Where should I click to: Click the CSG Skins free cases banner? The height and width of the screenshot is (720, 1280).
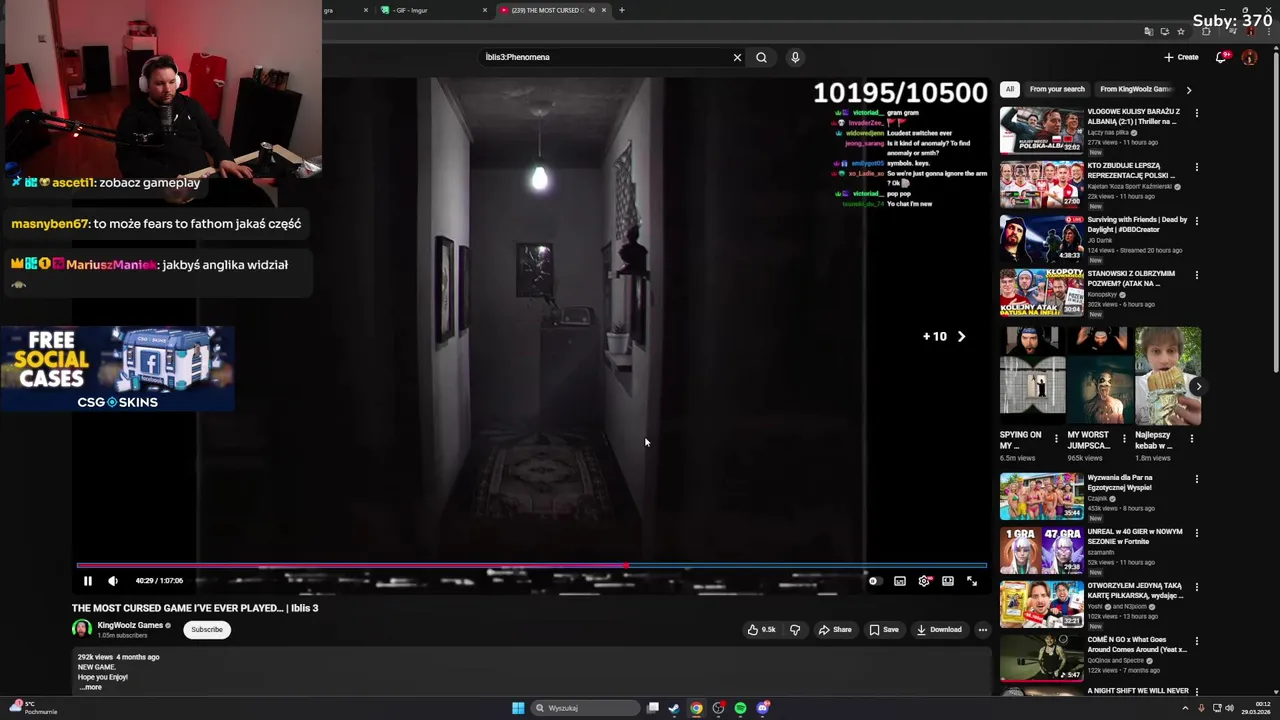pos(118,368)
